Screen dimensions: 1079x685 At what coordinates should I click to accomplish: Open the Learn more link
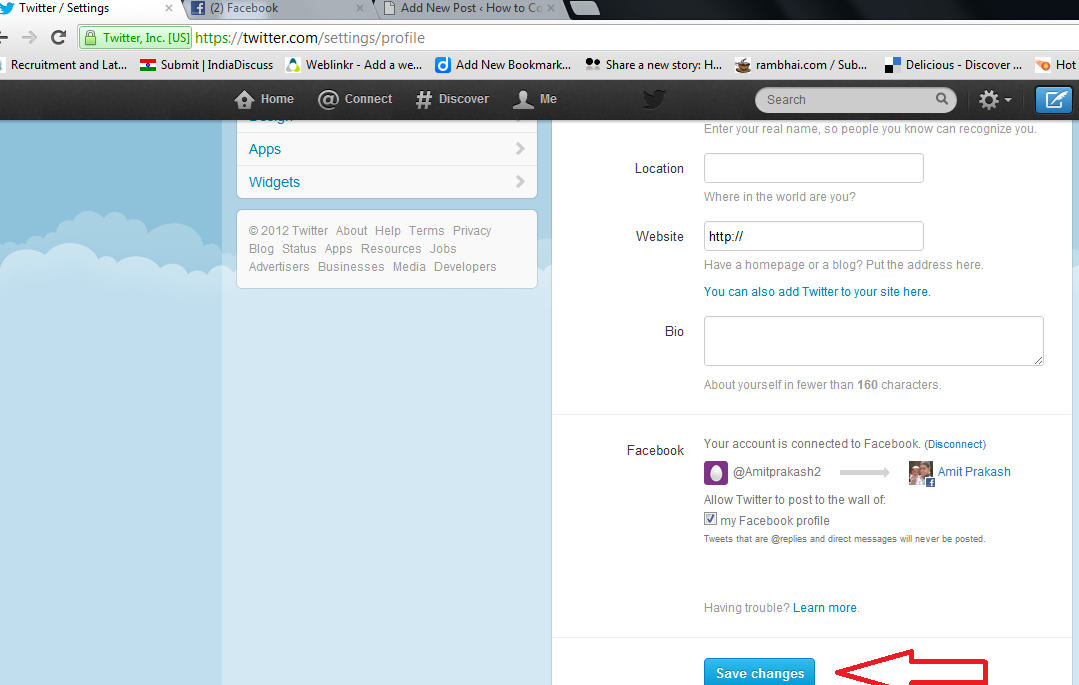(824, 608)
